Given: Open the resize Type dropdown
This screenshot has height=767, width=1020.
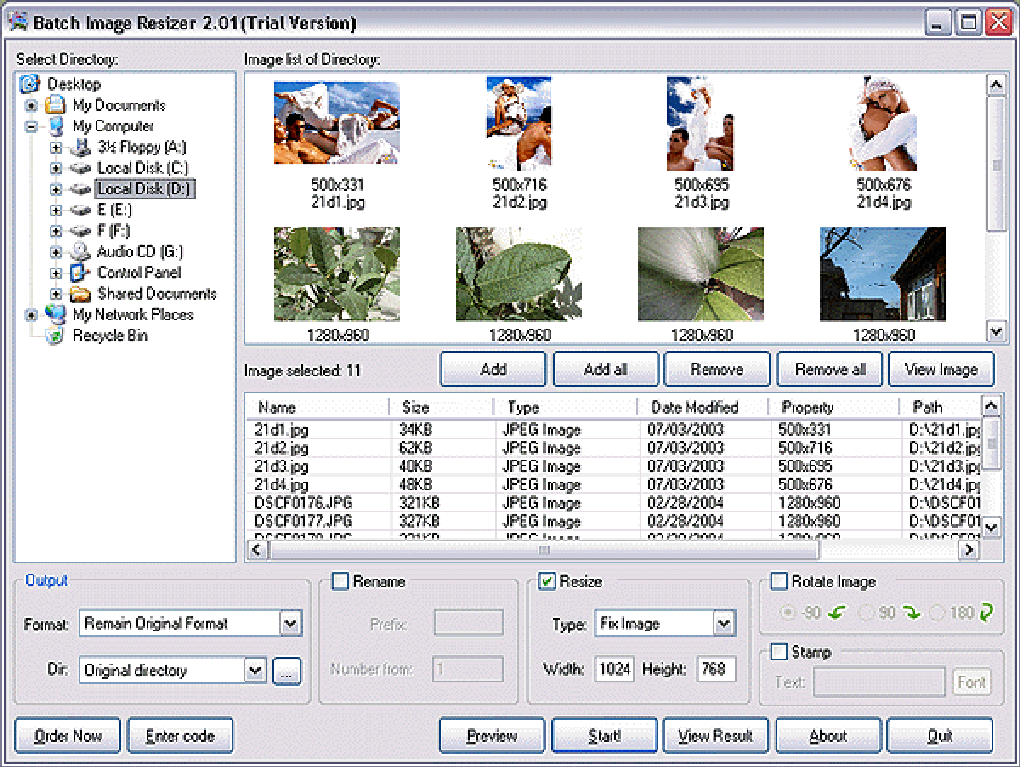Looking at the screenshot, I should coord(723,623).
